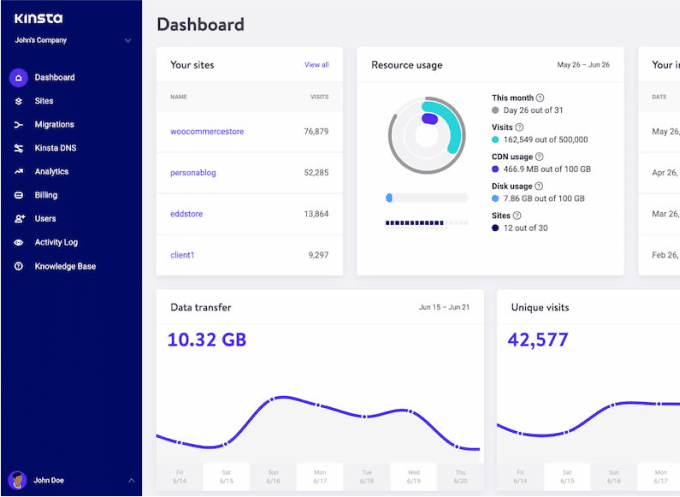
Task: Expand the John Doe user menu
Action: tap(130, 481)
